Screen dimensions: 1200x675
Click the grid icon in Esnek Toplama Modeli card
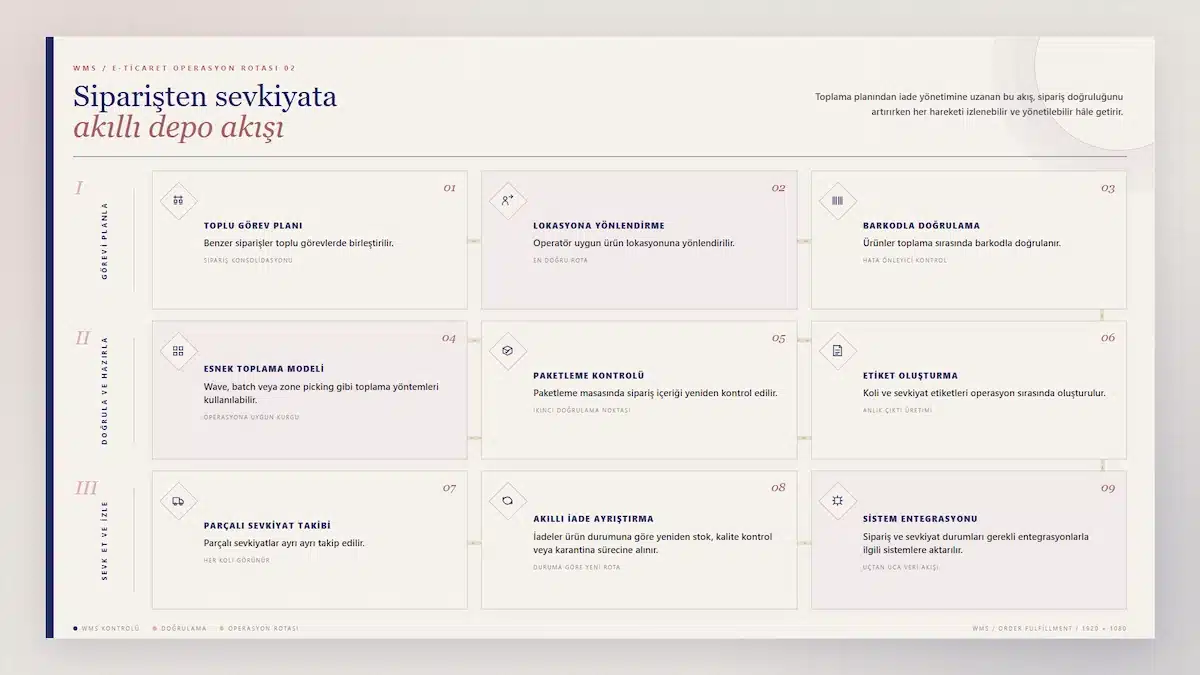[178, 351]
